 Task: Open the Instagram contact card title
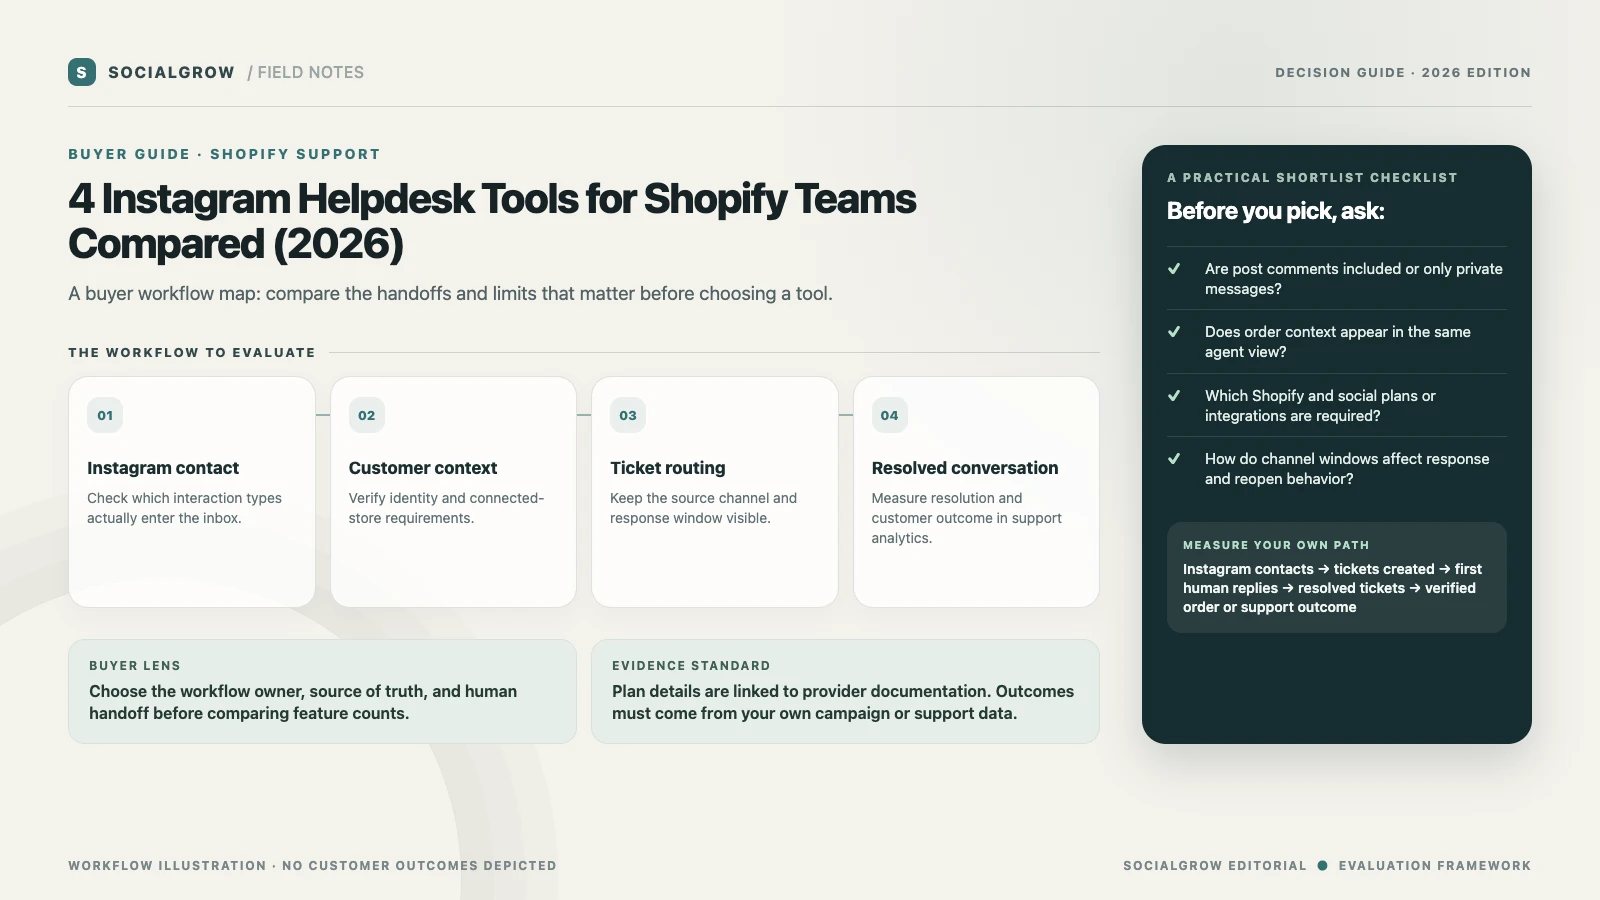coord(163,468)
